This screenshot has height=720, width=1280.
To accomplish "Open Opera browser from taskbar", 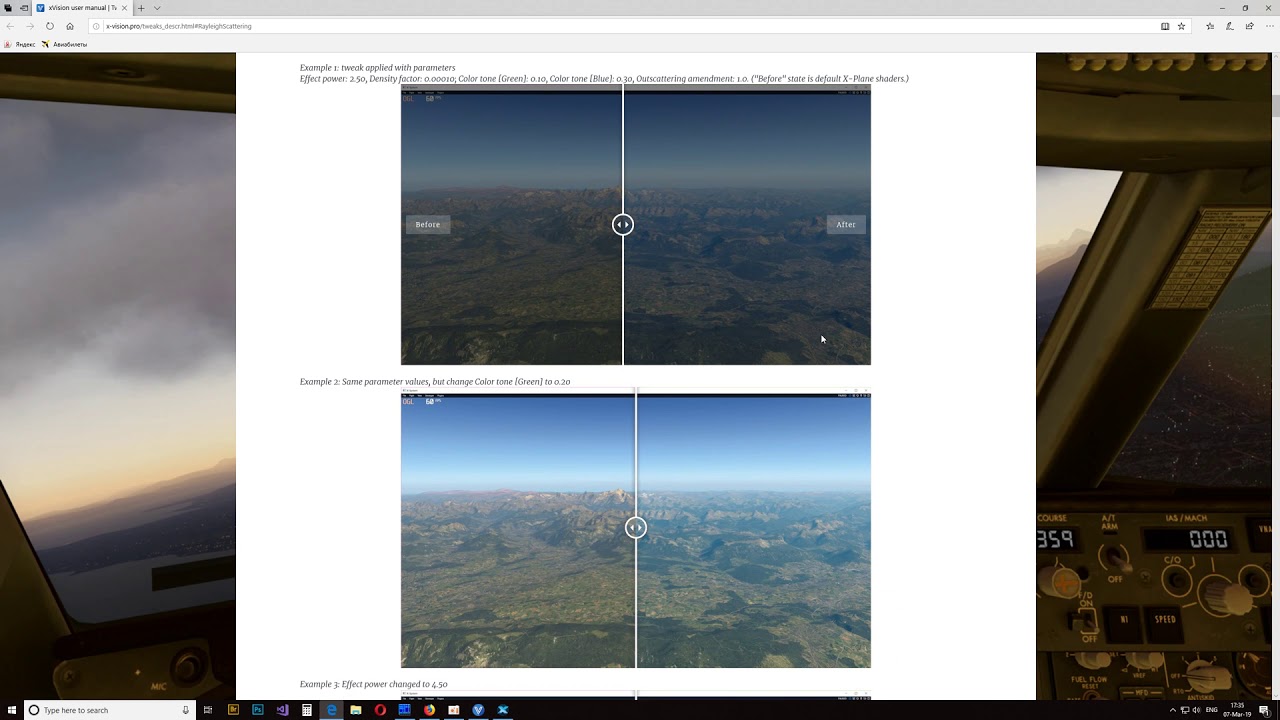I will point(380,710).
